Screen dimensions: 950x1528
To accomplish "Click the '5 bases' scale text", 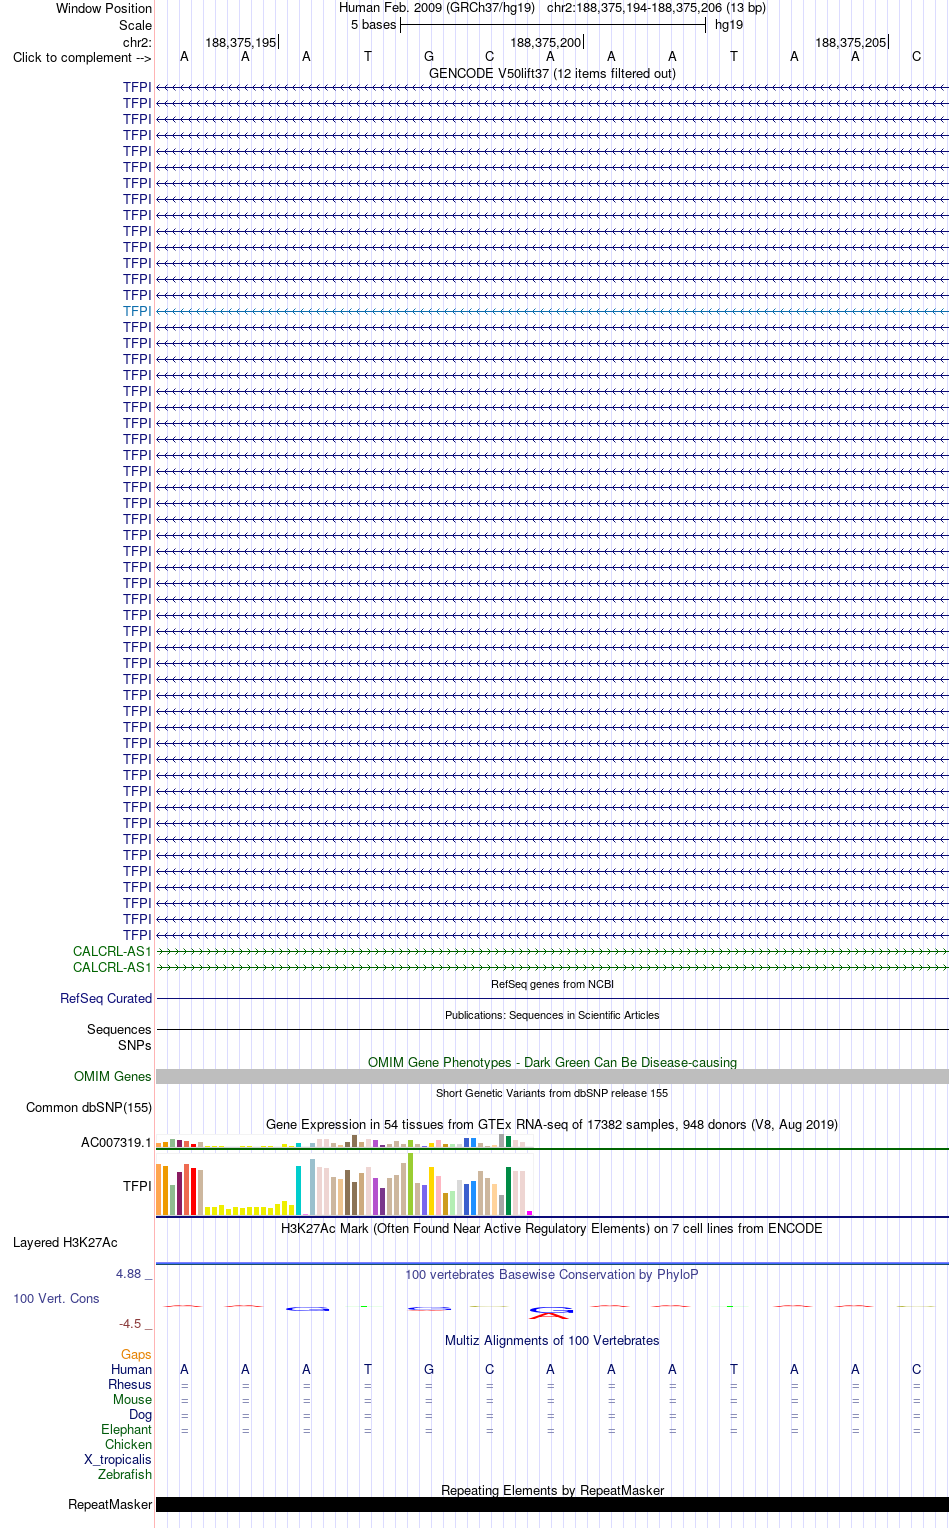I will pyautogui.click(x=373, y=24).
